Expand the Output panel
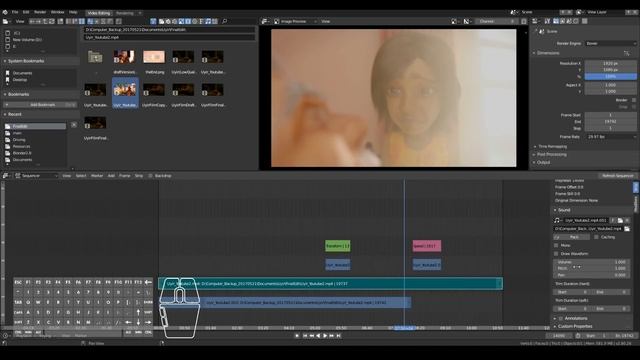The width and height of the screenshot is (640, 360). (x=543, y=162)
